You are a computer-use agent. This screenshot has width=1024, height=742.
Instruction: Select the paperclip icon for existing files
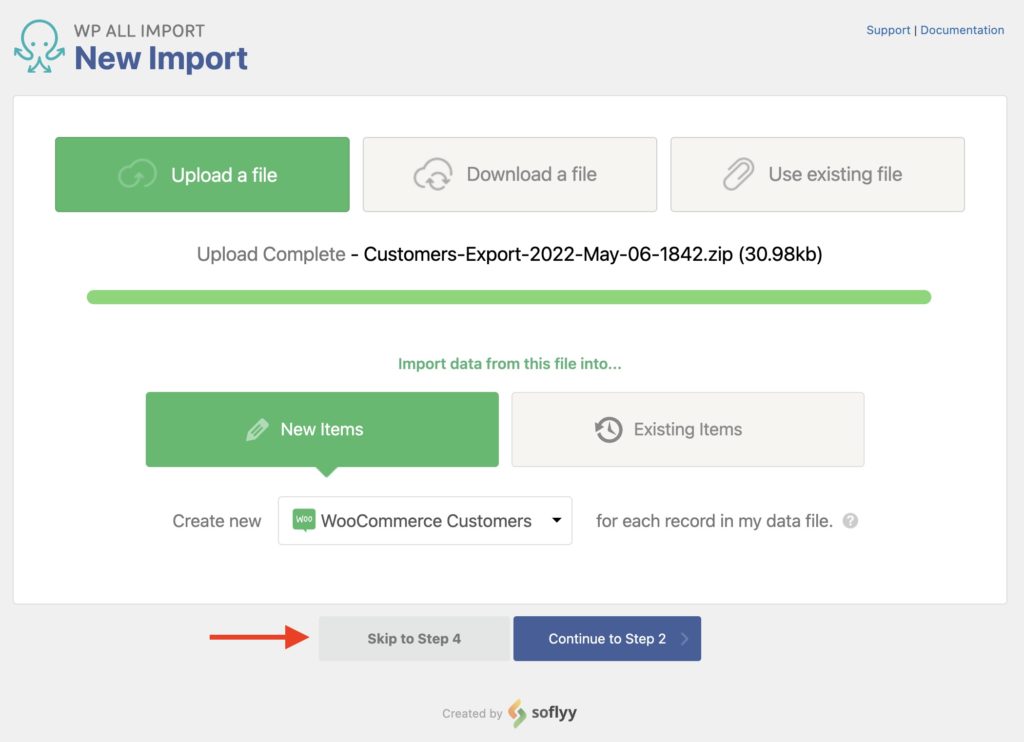pos(740,174)
